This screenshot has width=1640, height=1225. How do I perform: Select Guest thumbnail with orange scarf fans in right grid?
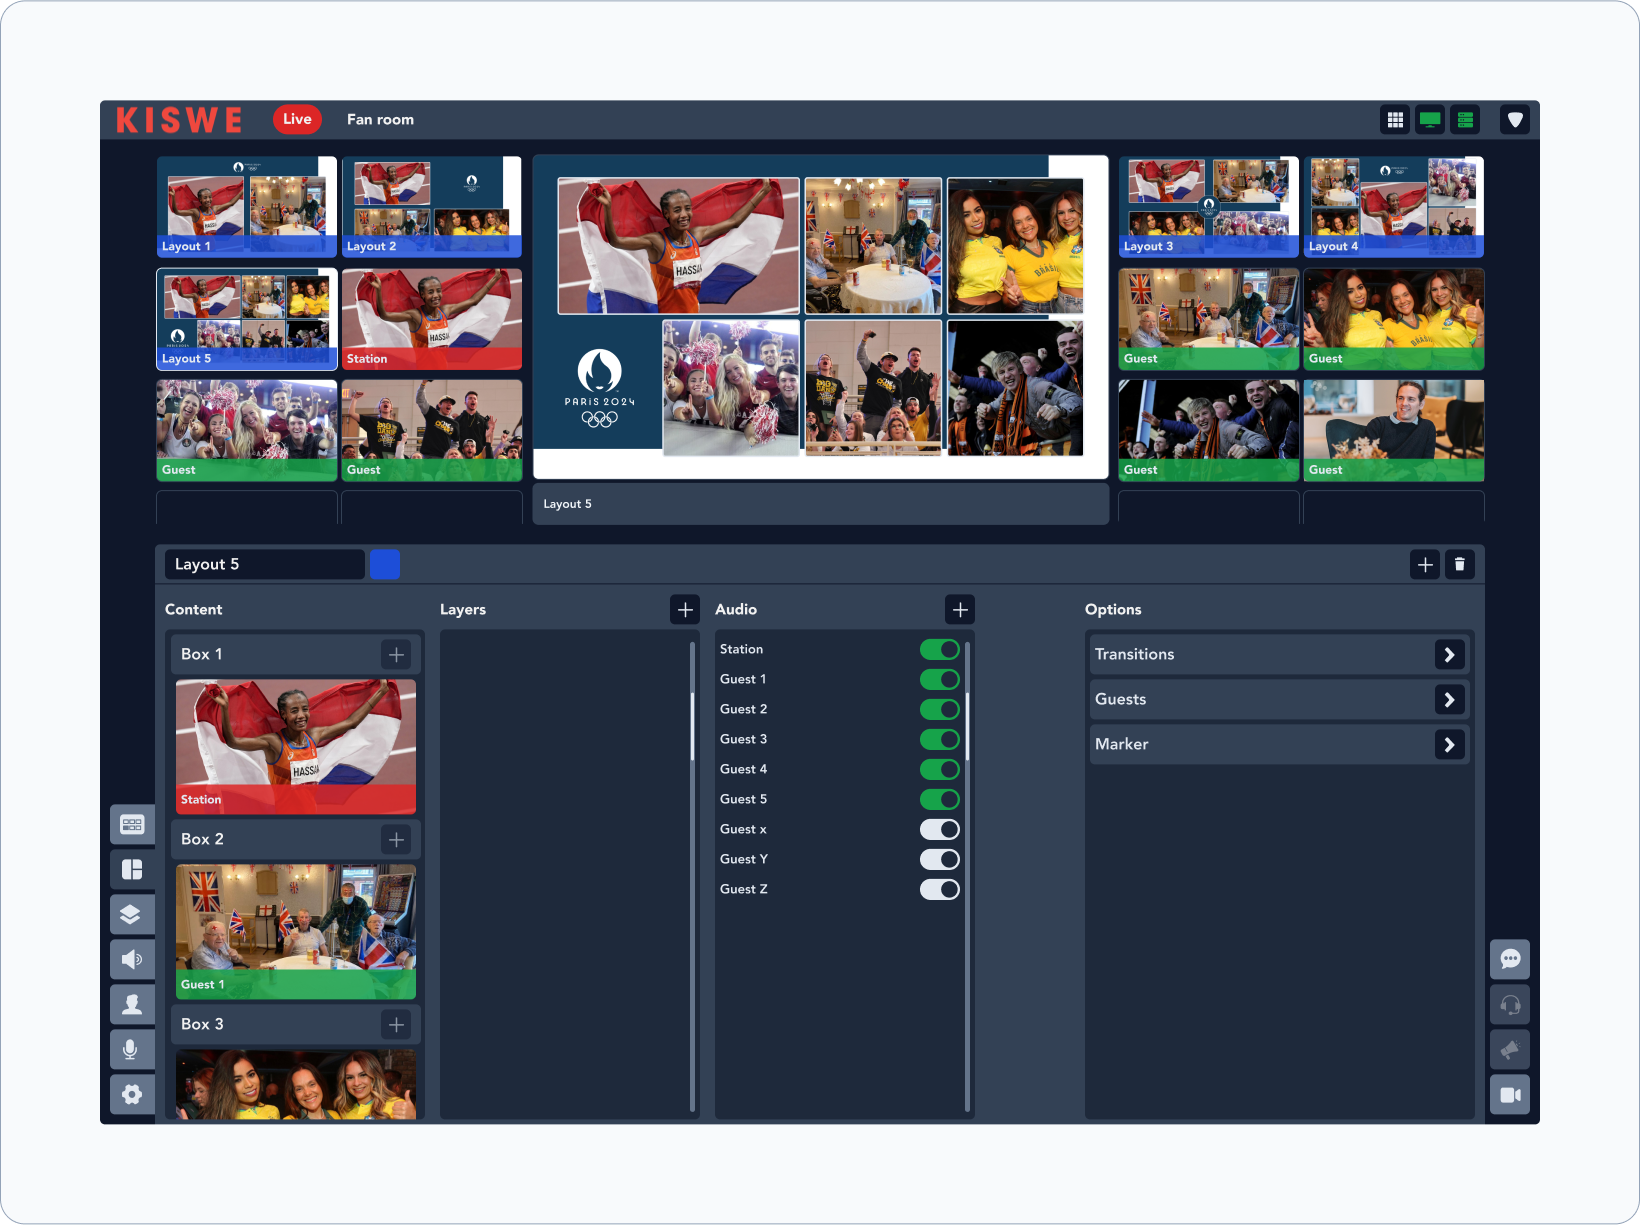[x=1209, y=430]
